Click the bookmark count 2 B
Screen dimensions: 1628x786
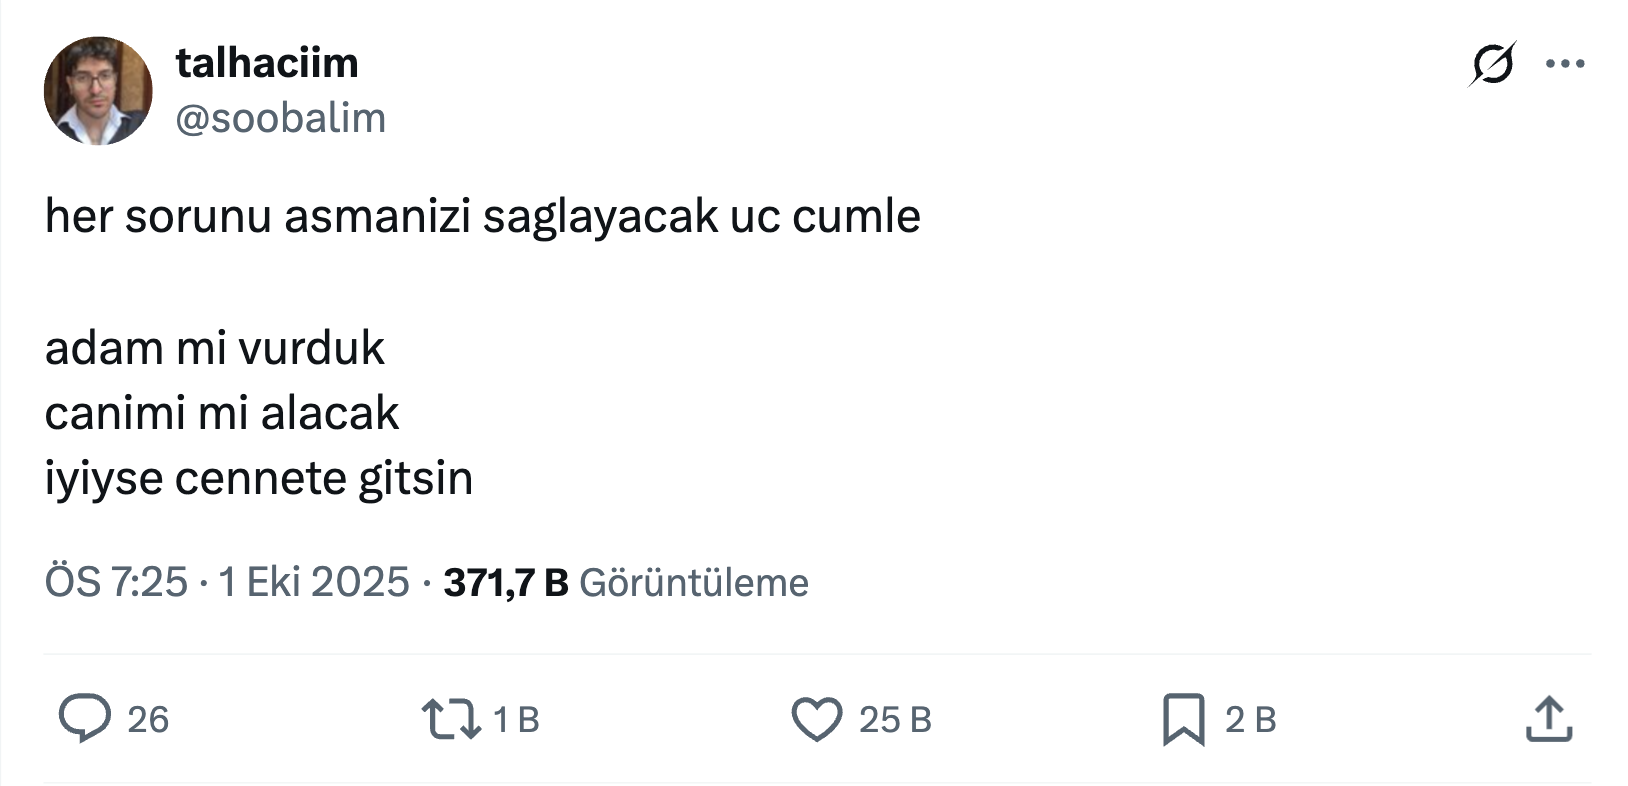point(1251,720)
